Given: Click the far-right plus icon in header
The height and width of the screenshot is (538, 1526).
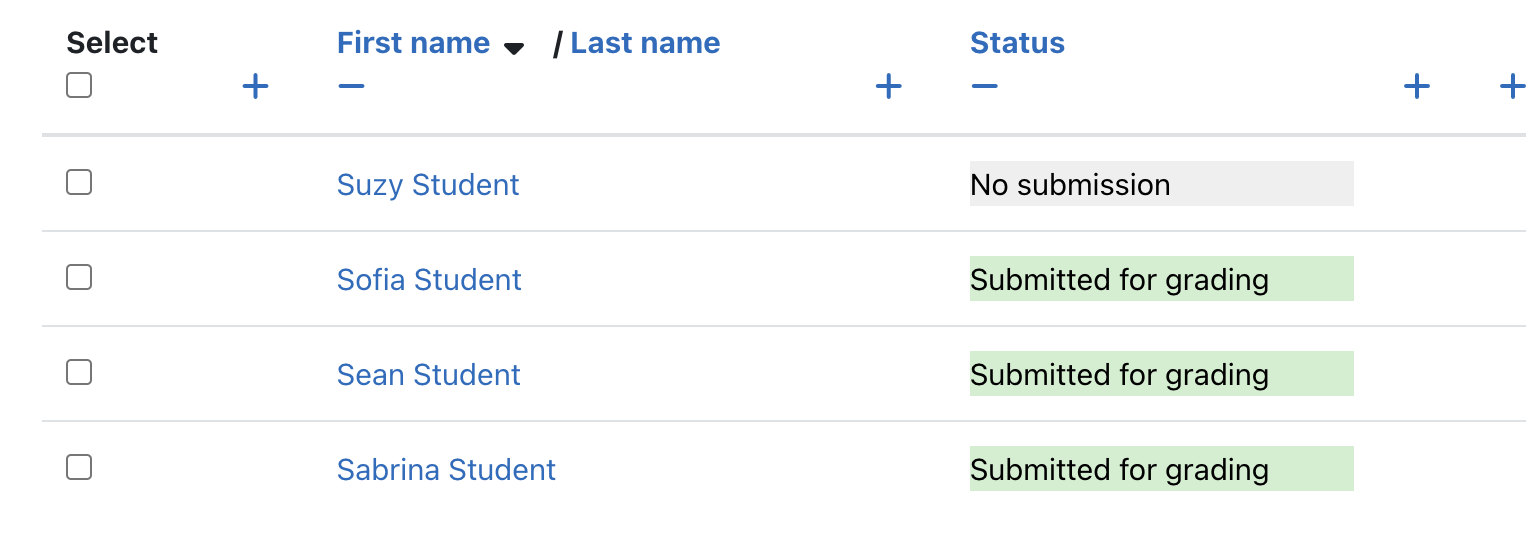Looking at the screenshot, I should [x=1512, y=87].
